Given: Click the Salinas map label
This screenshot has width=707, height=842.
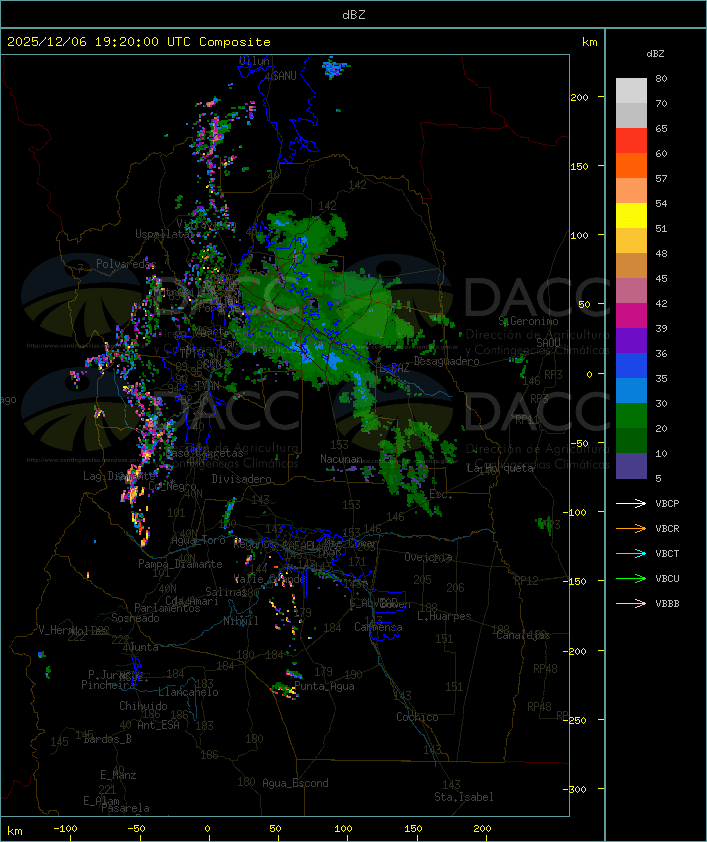Looking at the screenshot, I should (x=227, y=592).
